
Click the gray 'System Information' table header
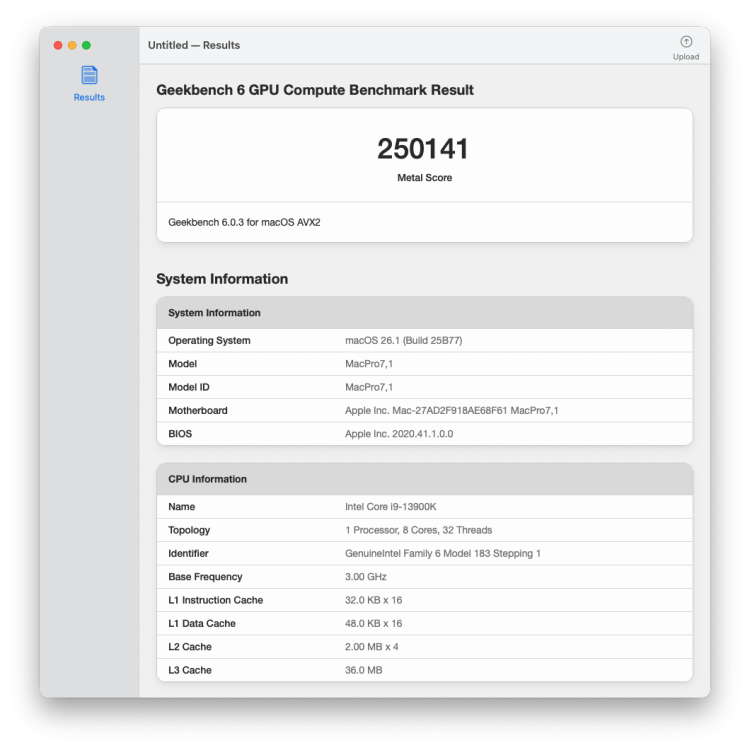(x=424, y=313)
